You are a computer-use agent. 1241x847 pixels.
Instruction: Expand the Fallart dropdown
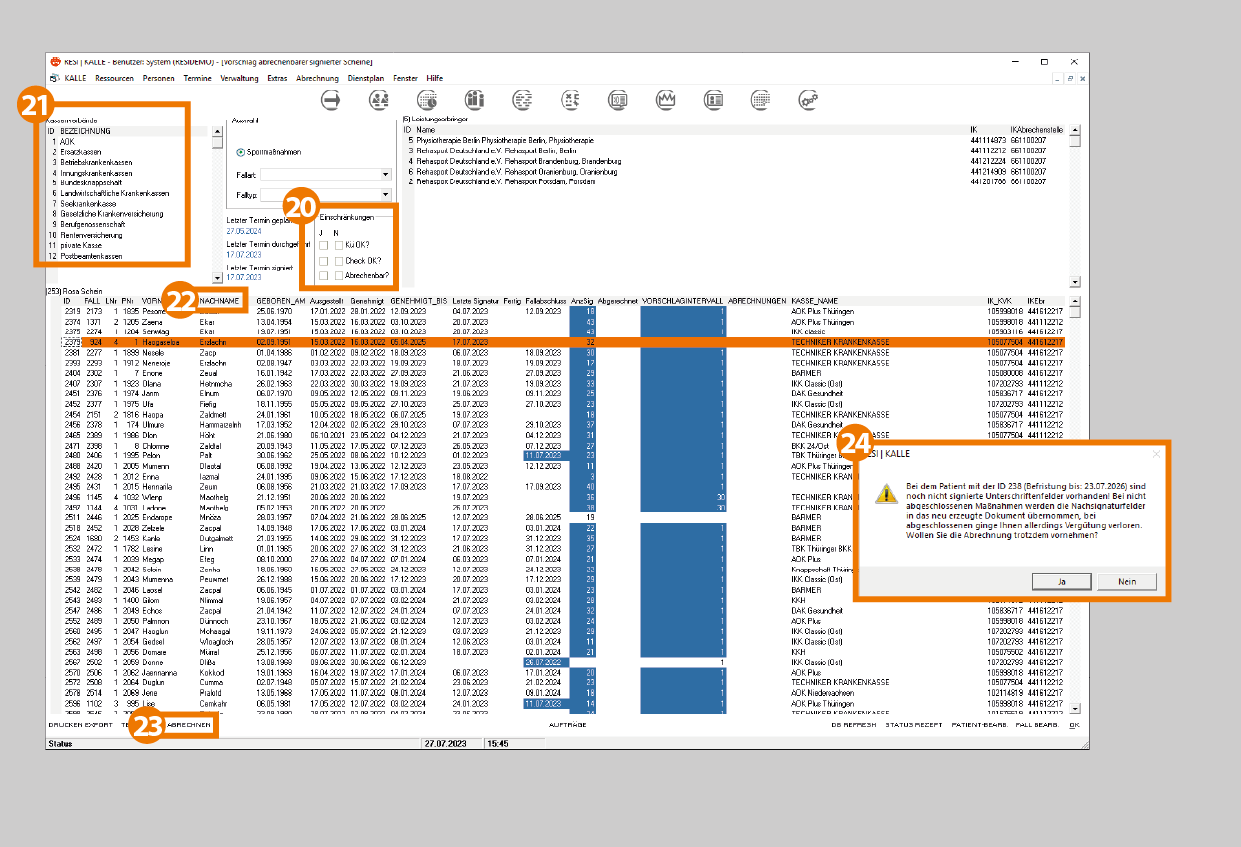pyautogui.click(x=385, y=174)
